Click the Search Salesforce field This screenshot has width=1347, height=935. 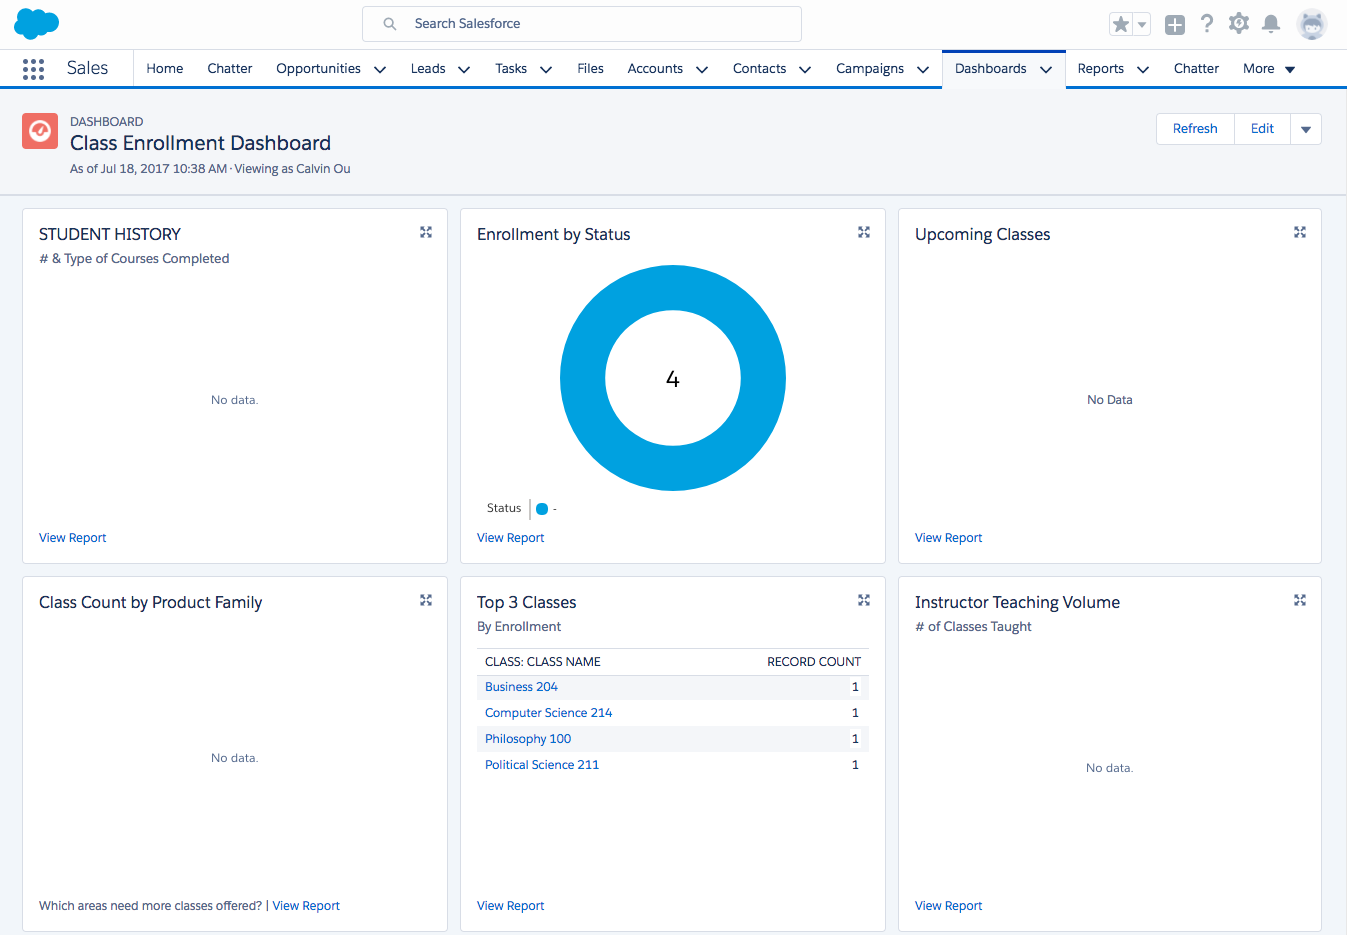coord(582,24)
